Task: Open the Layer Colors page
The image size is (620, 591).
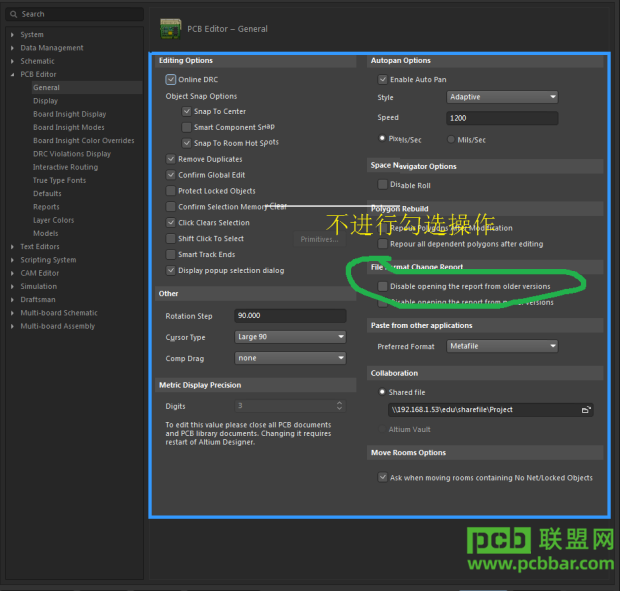Action: (54, 220)
